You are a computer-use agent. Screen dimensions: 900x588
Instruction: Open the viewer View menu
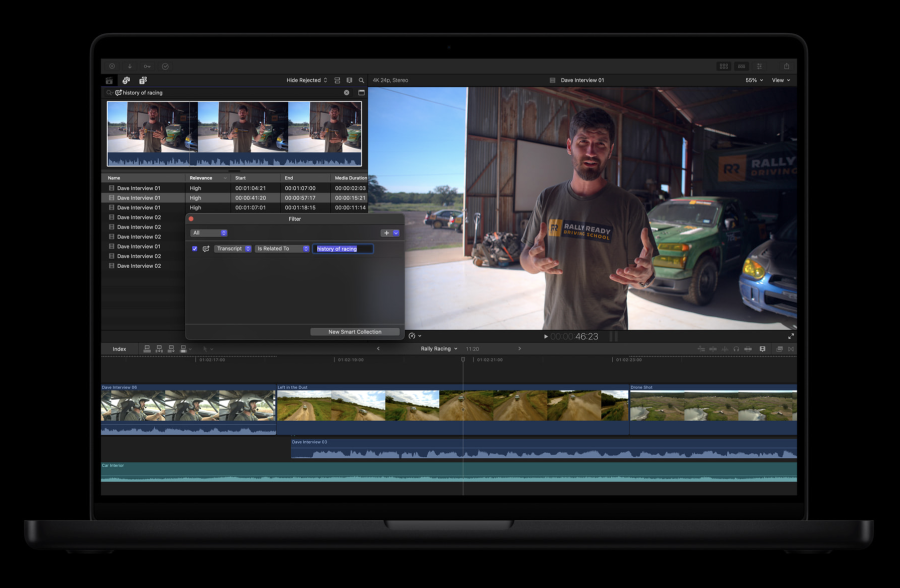pyautogui.click(x=780, y=80)
